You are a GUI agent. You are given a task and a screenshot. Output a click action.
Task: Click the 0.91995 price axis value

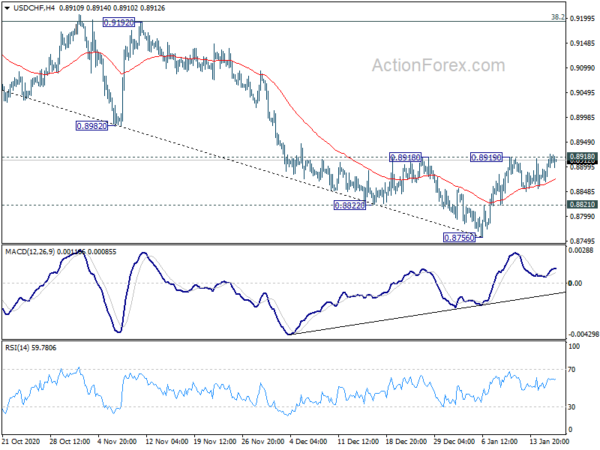tap(582, 18)
